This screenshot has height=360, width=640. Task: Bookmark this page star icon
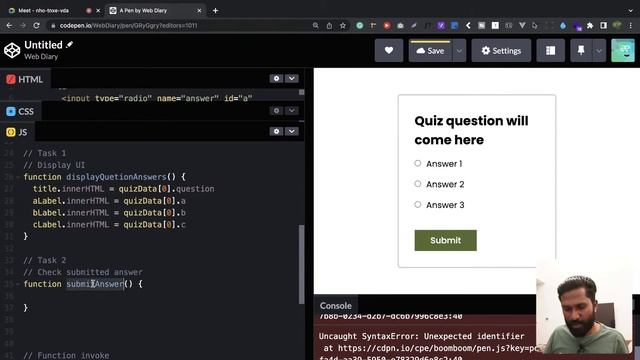(342, 25)
